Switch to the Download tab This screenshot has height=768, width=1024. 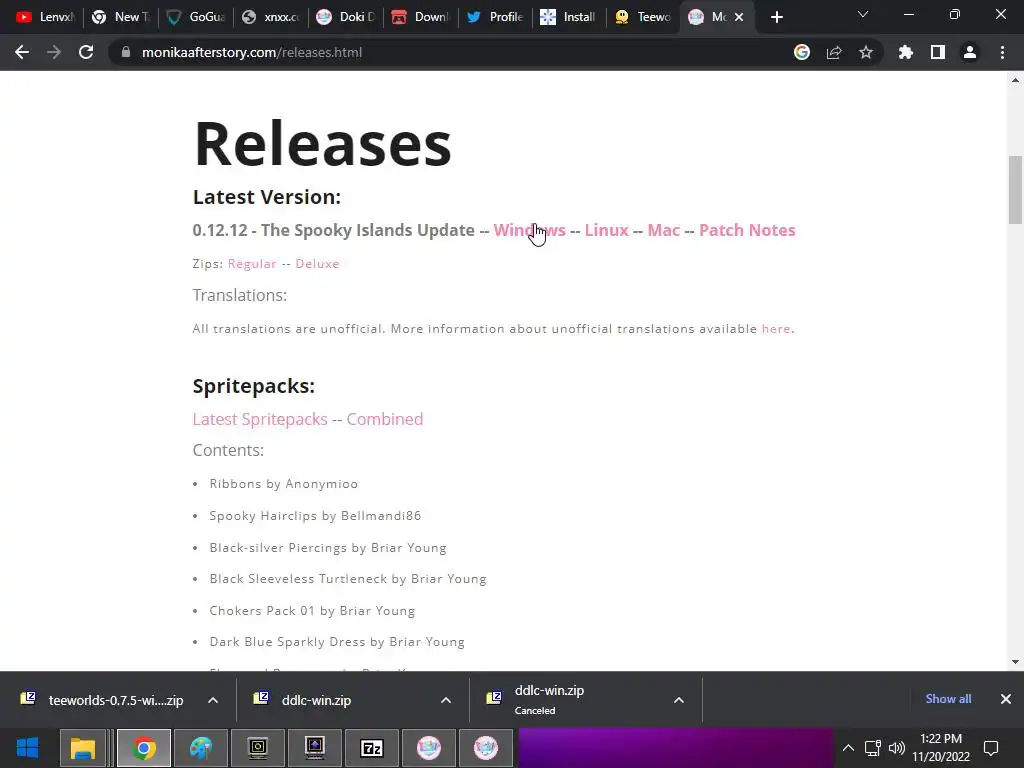point(421,17)
